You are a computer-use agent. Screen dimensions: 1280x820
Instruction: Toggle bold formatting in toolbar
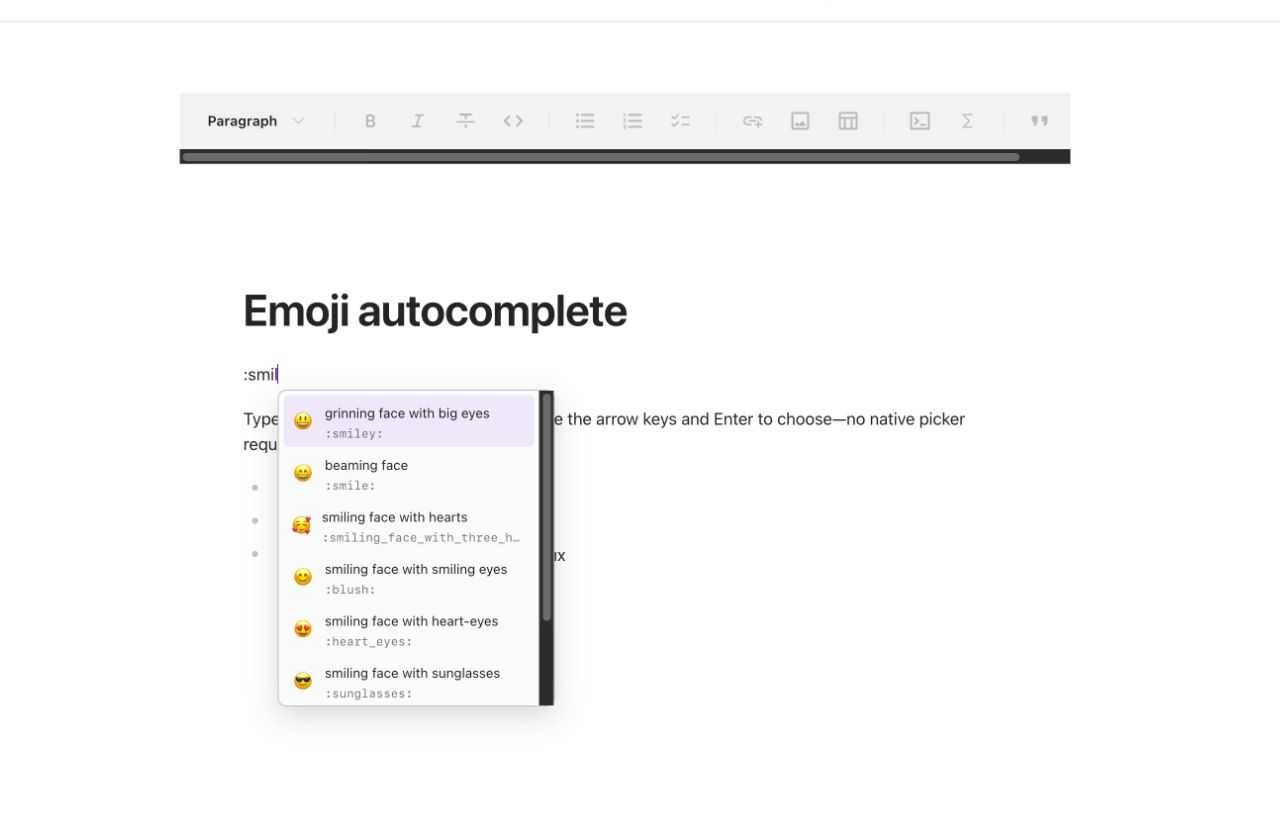(370, 121)
